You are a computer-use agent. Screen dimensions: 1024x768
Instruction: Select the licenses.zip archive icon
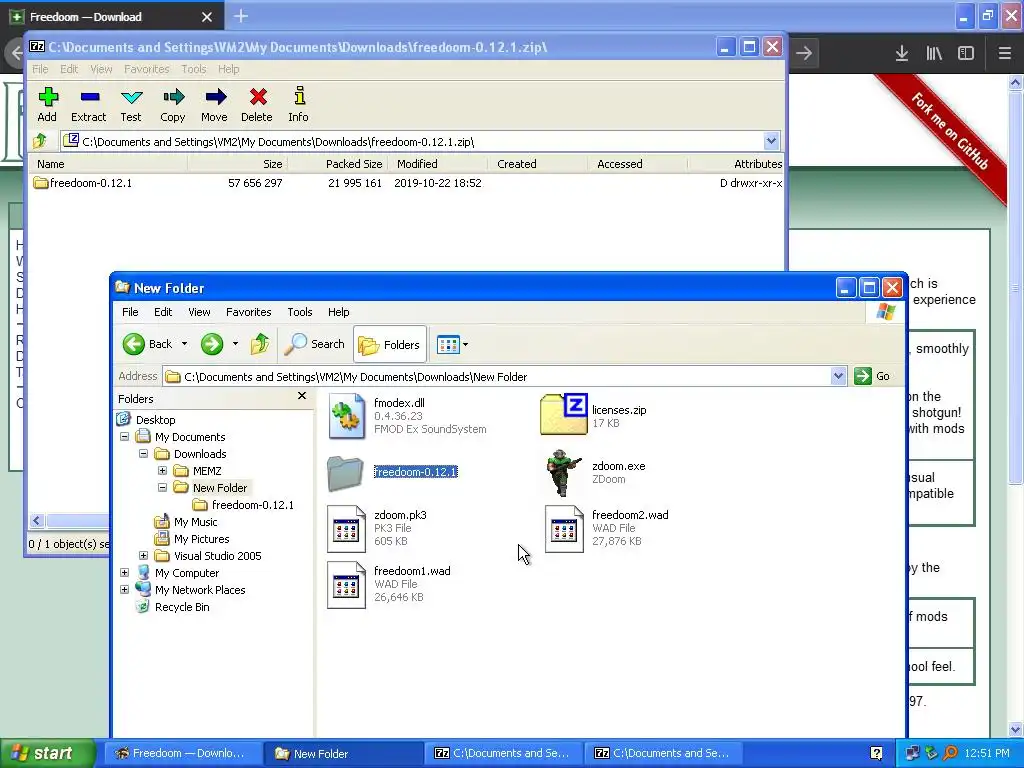[x=564, y=414]
